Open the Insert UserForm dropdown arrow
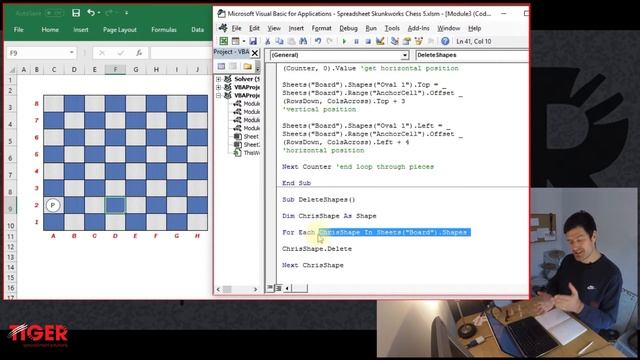This screenshot has width=640, height=360. 244,41
